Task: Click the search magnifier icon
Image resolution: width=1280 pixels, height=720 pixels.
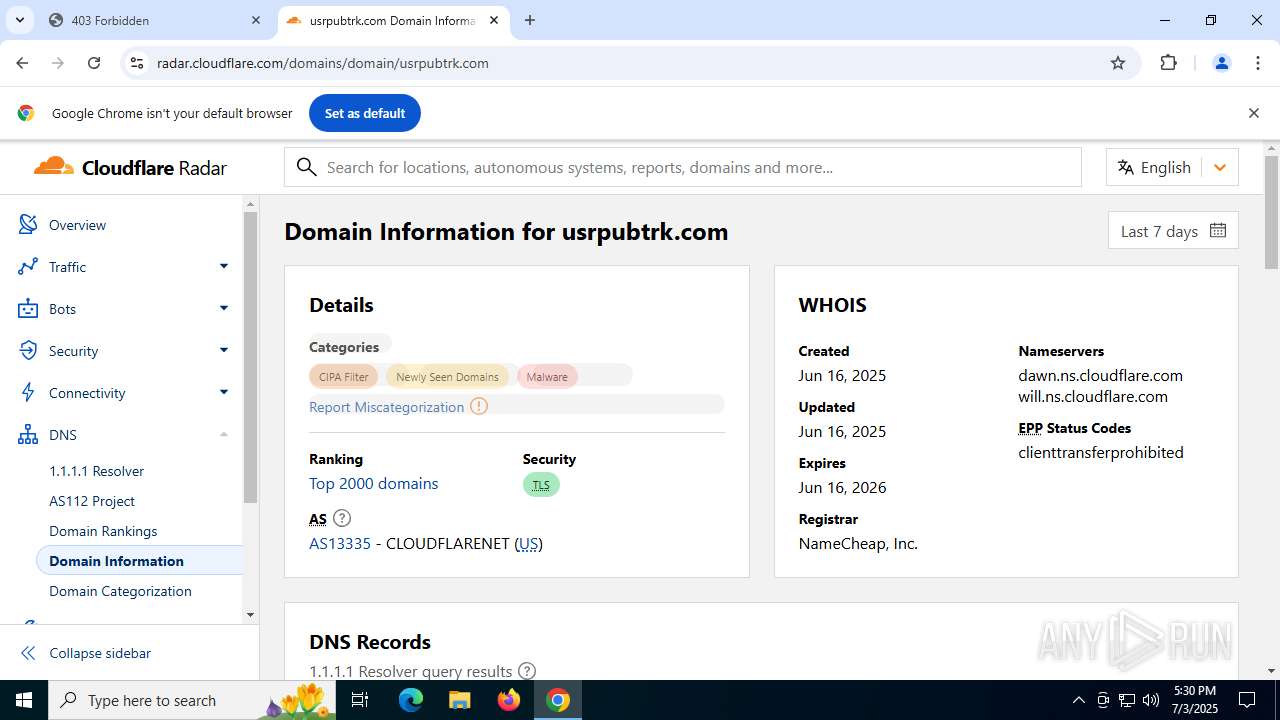Action: (x=307, y=167)
